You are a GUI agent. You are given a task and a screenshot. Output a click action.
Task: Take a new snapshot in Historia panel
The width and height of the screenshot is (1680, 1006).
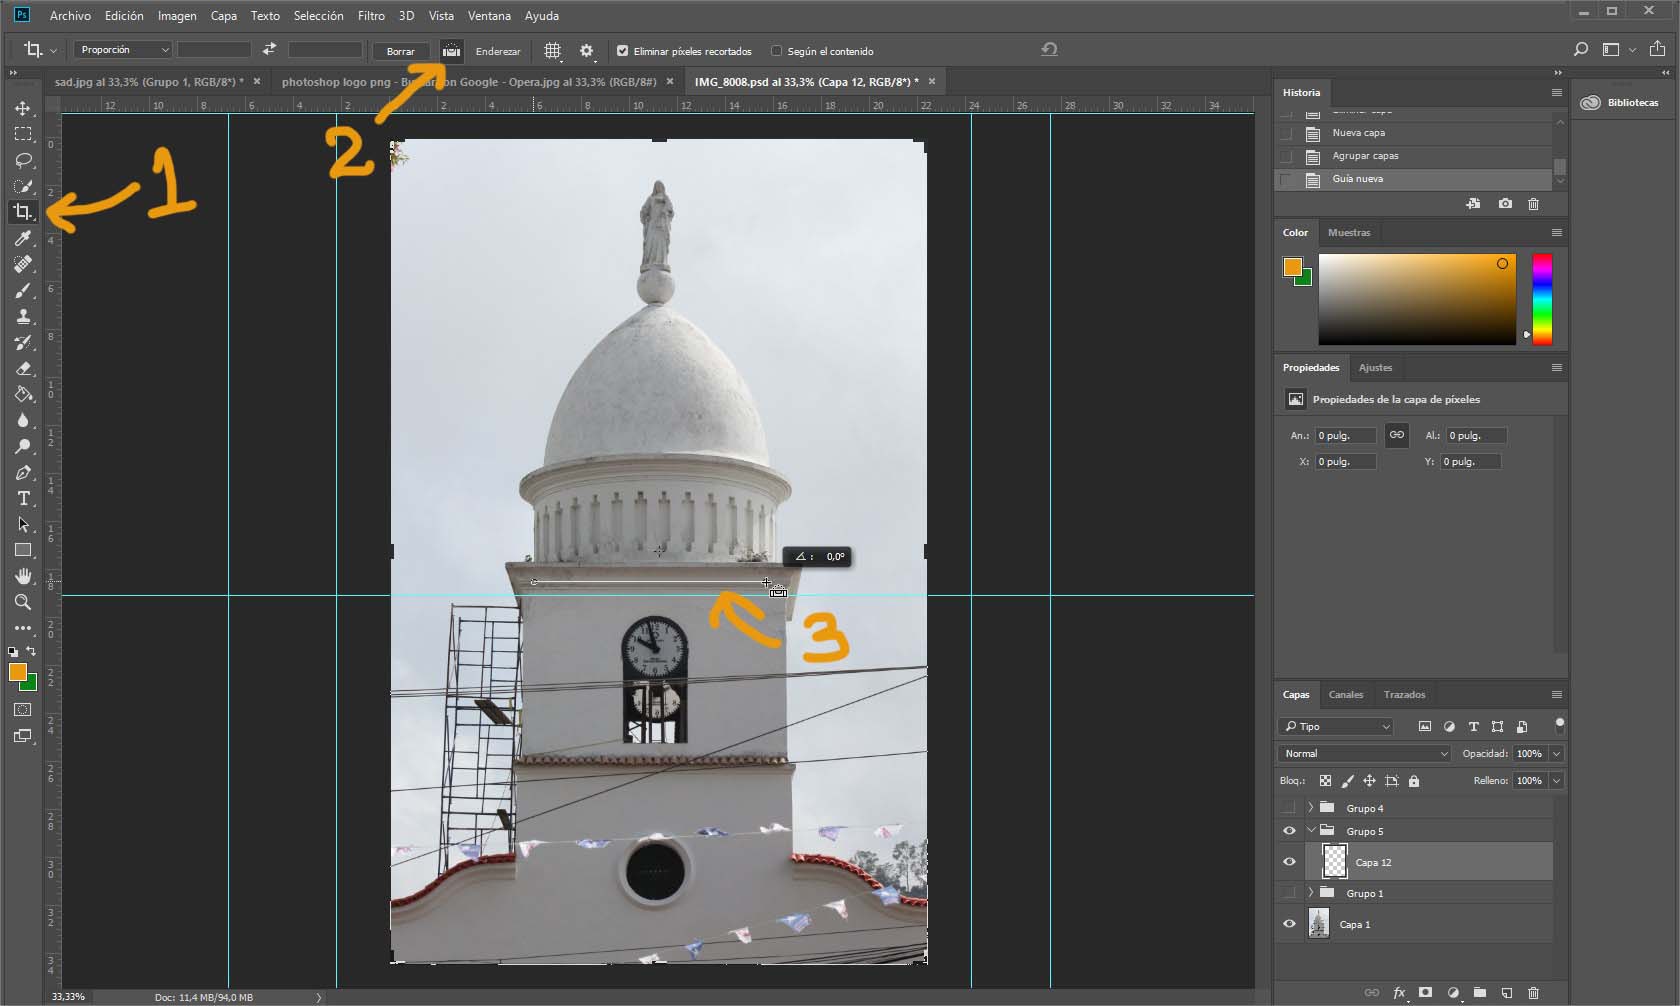(x=1505, y=203)
